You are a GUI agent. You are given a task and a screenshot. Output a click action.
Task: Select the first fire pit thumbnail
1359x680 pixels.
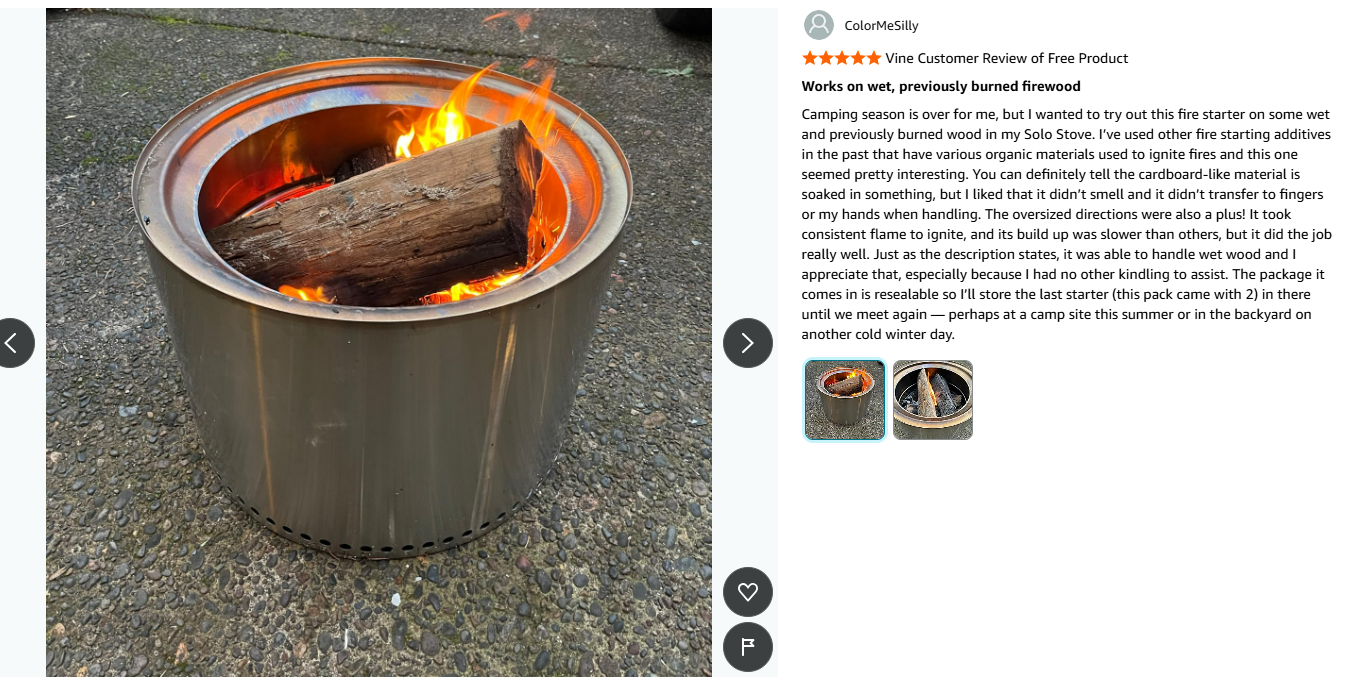click(x=845, y=400)
